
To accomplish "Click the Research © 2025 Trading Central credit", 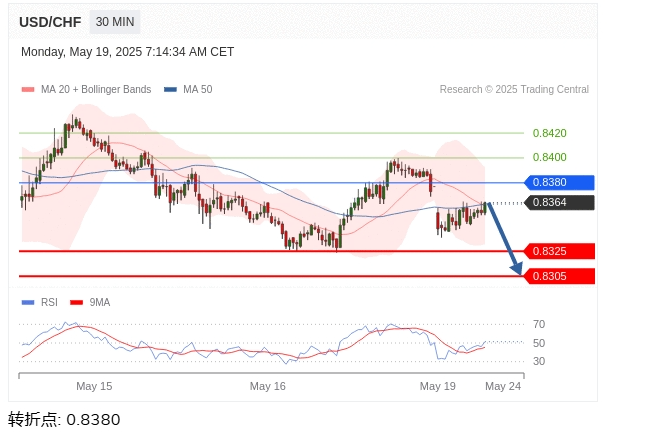I will 514,89.
